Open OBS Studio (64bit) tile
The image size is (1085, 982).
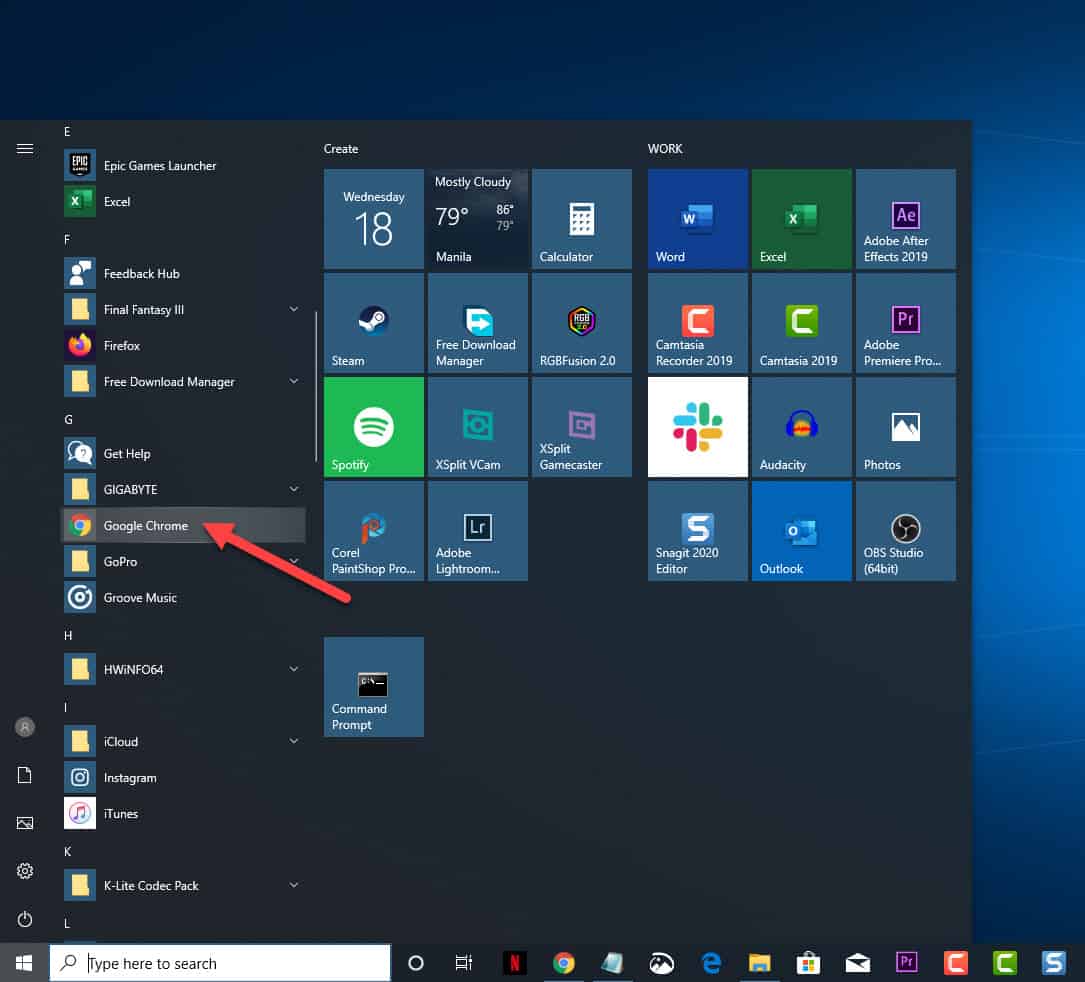pyautogui.click(x=906, y=531)
